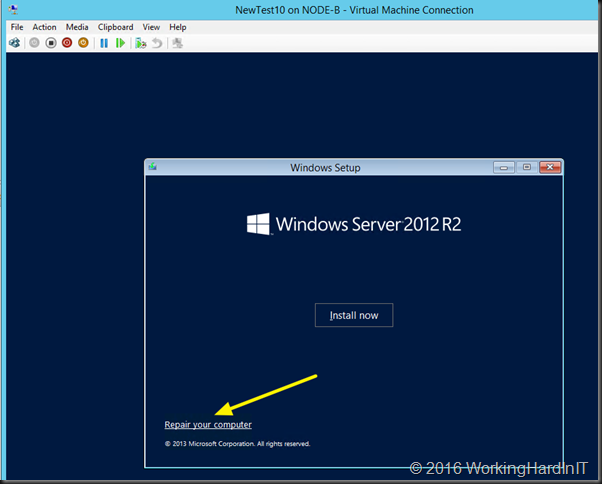
Task: Shut down the VM with the red power icon
Action: 67,43
